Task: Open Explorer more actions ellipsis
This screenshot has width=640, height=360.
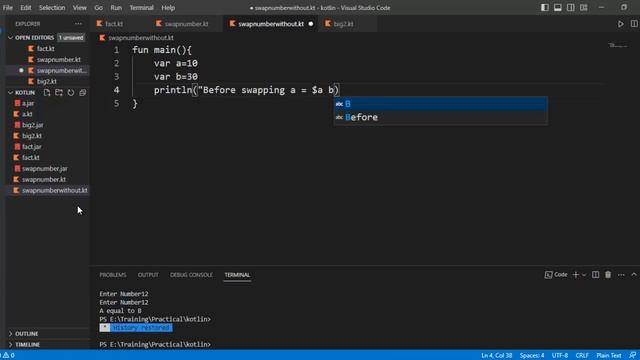Action: click(x=78, y=24)
